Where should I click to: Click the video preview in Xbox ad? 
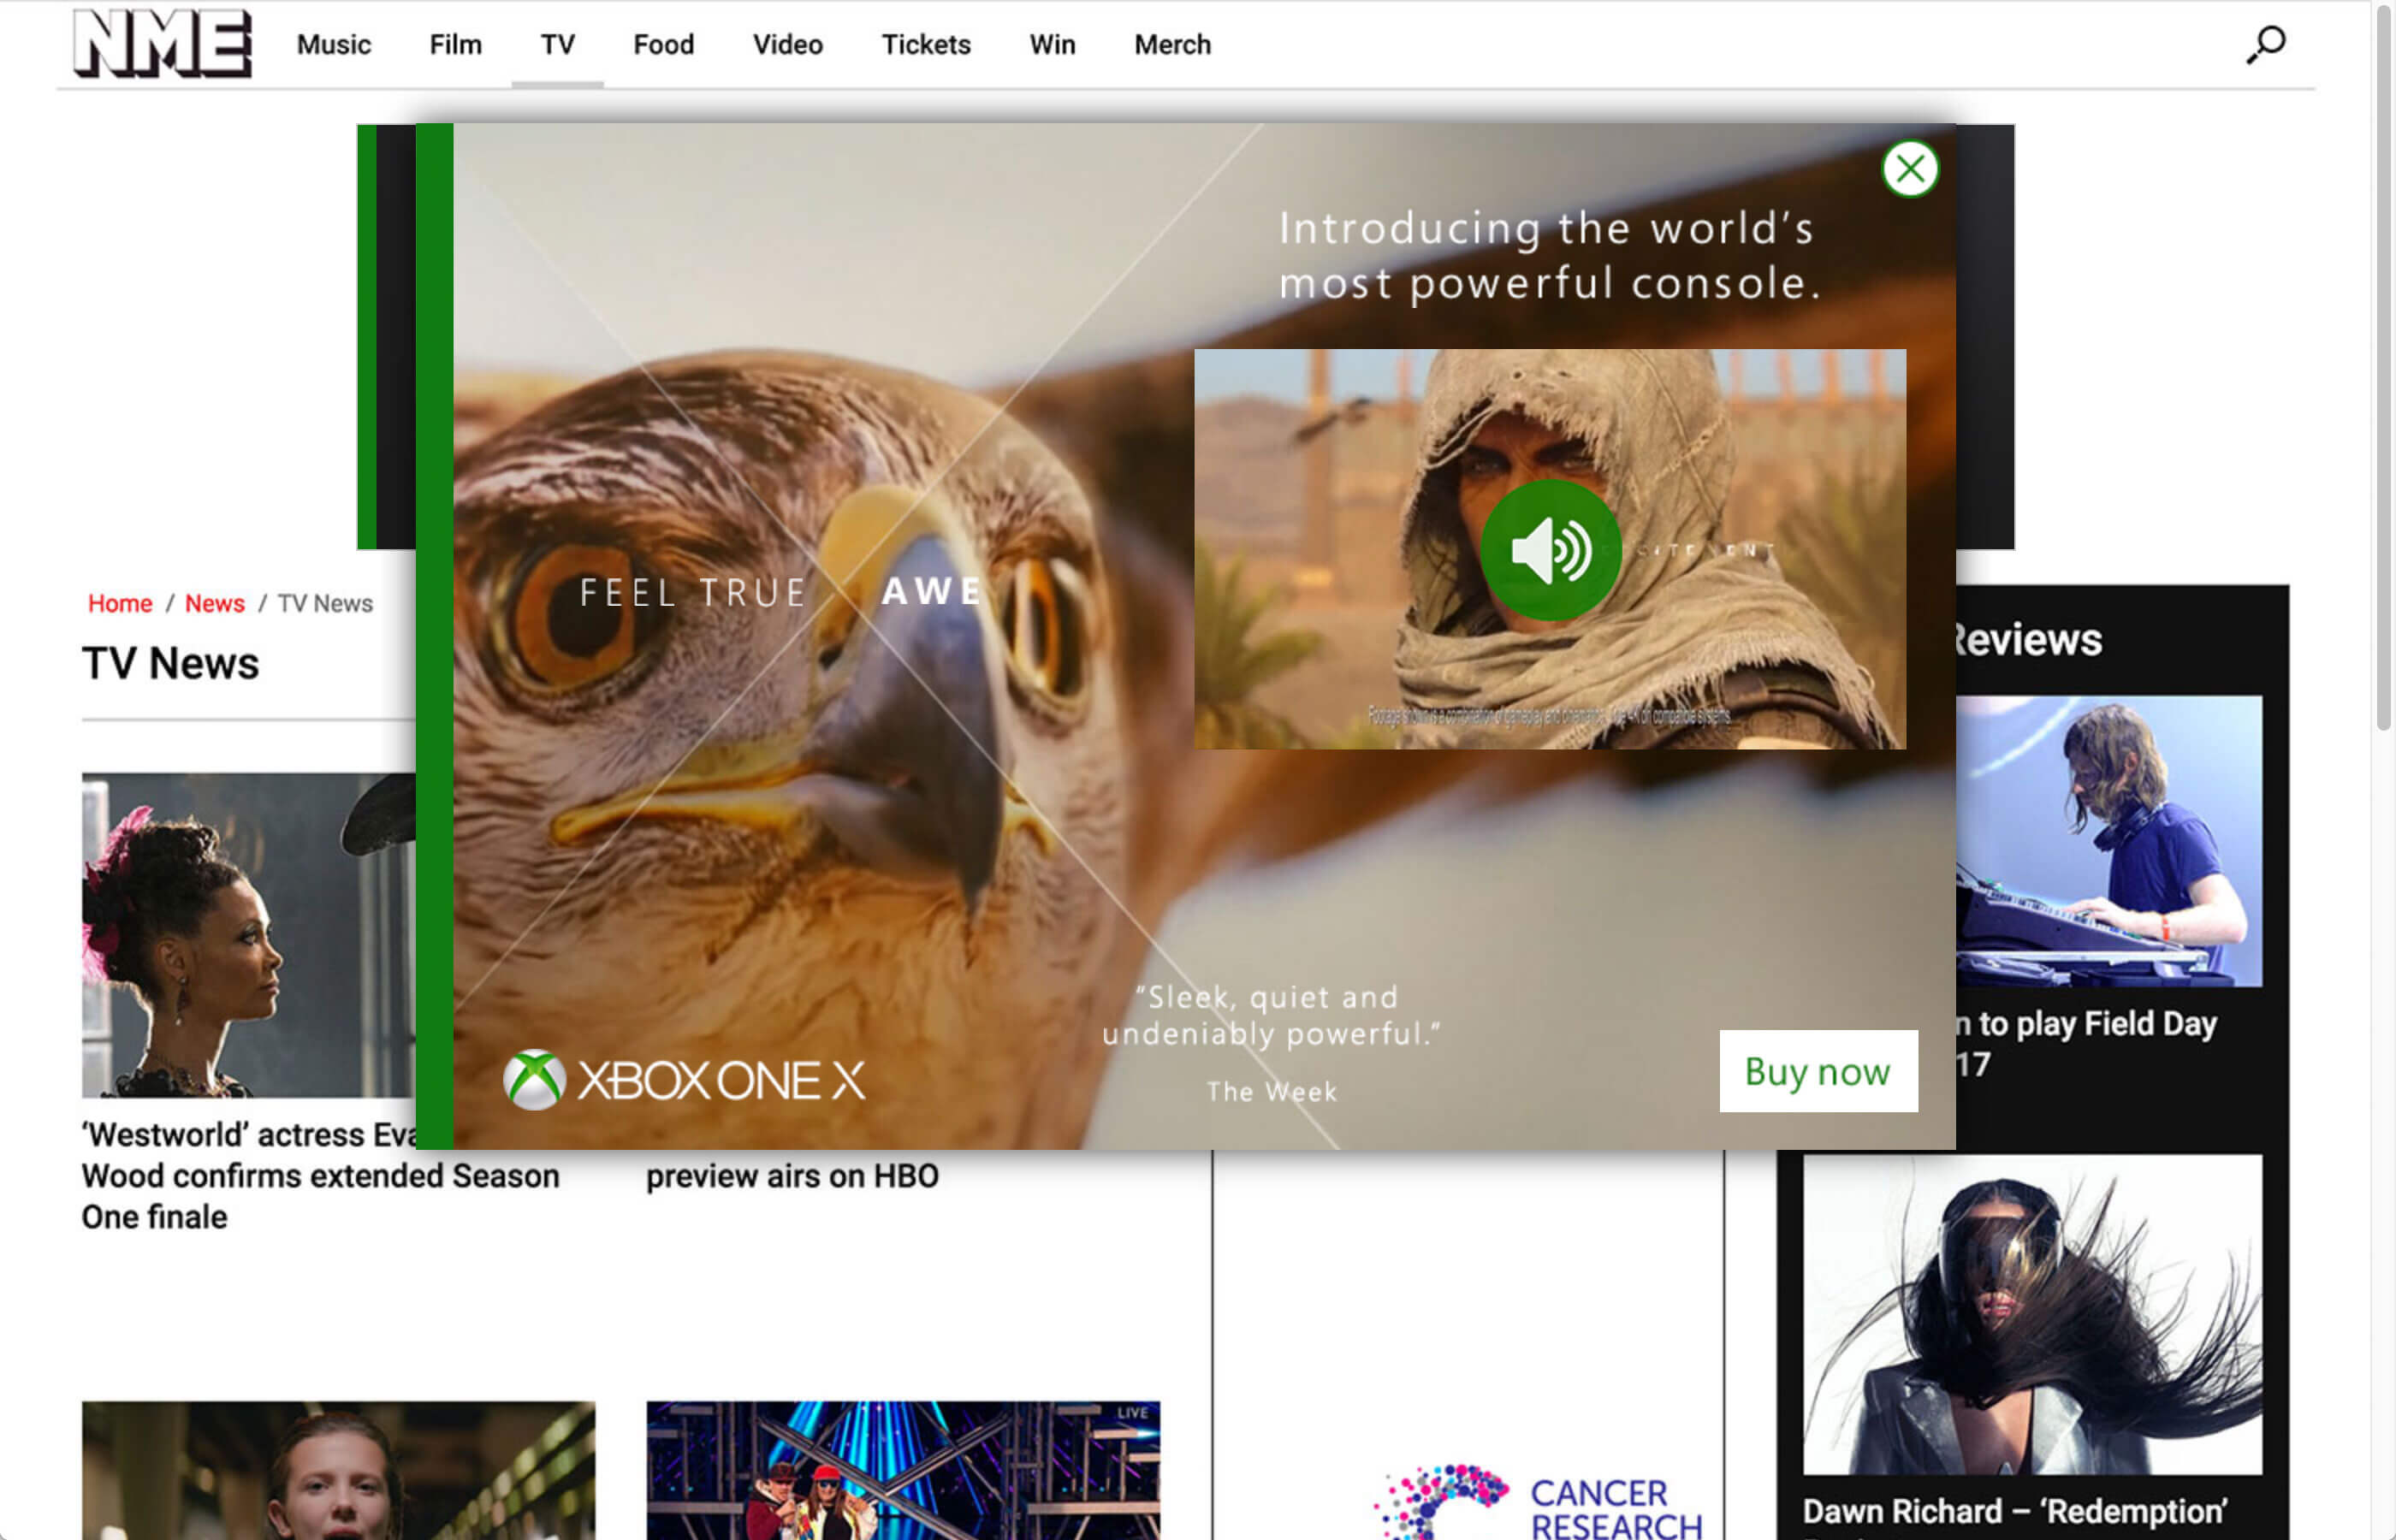[x=1550, y=548]
